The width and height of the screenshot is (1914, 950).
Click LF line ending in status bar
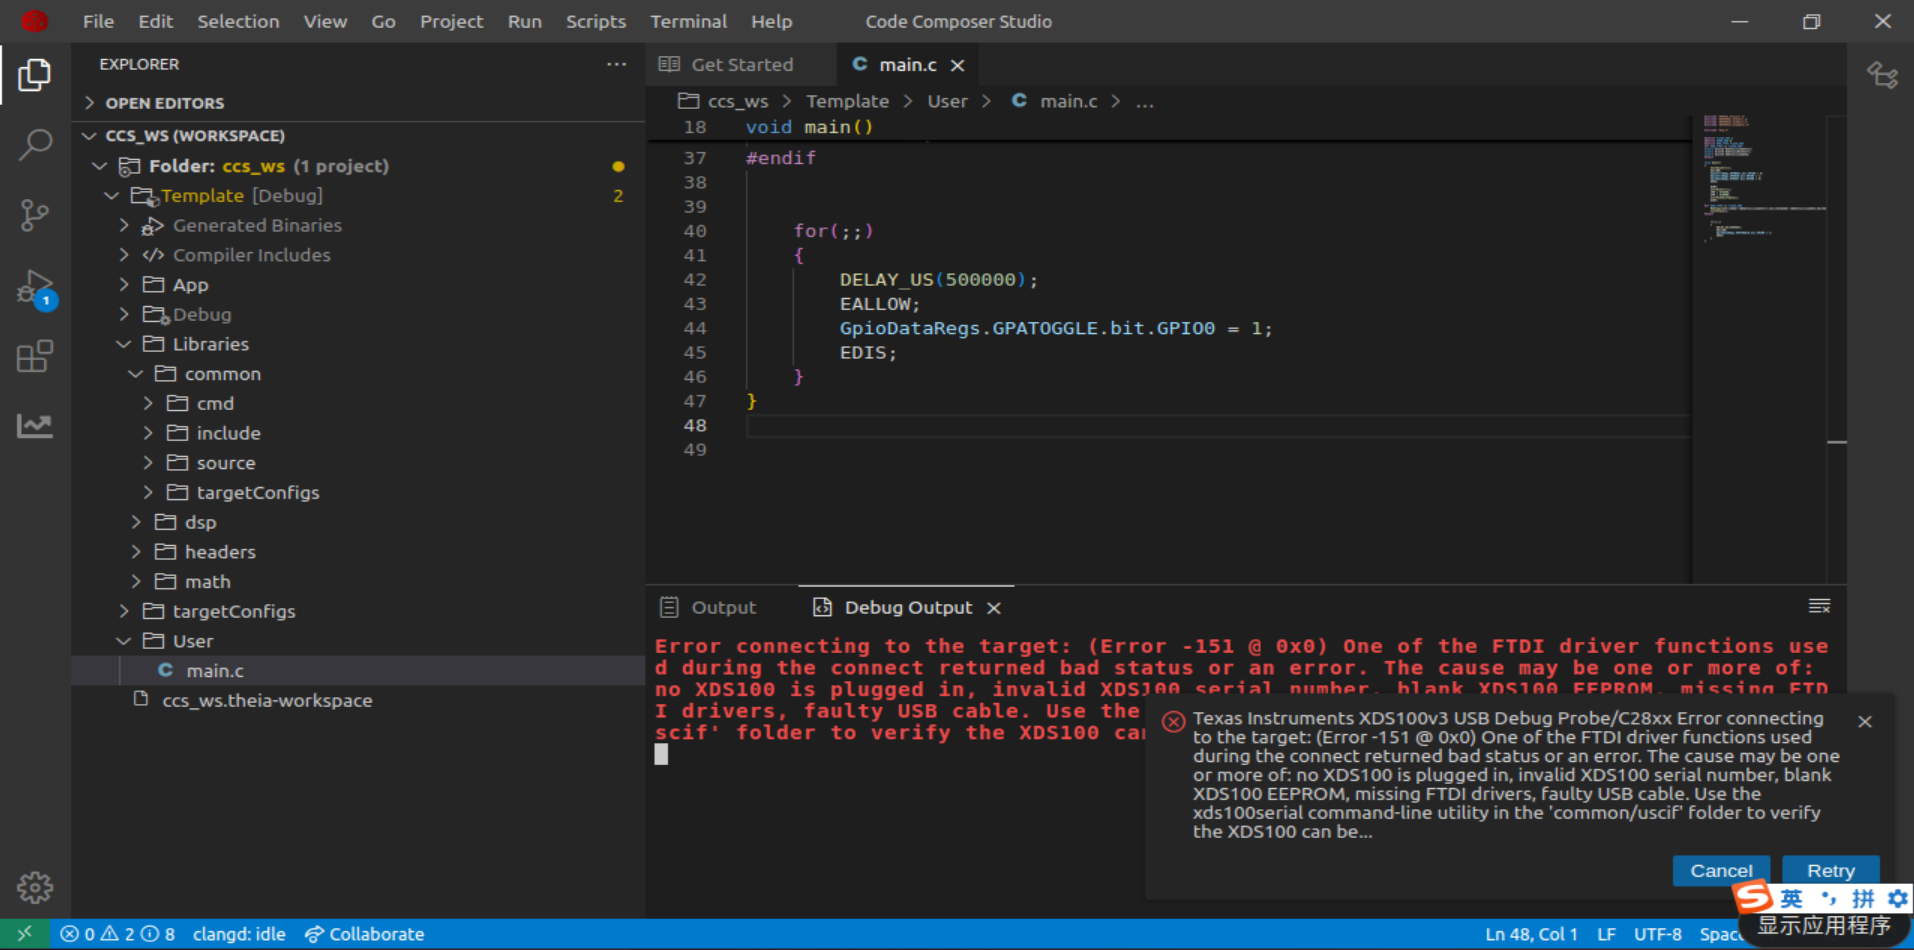[1606, 934]
